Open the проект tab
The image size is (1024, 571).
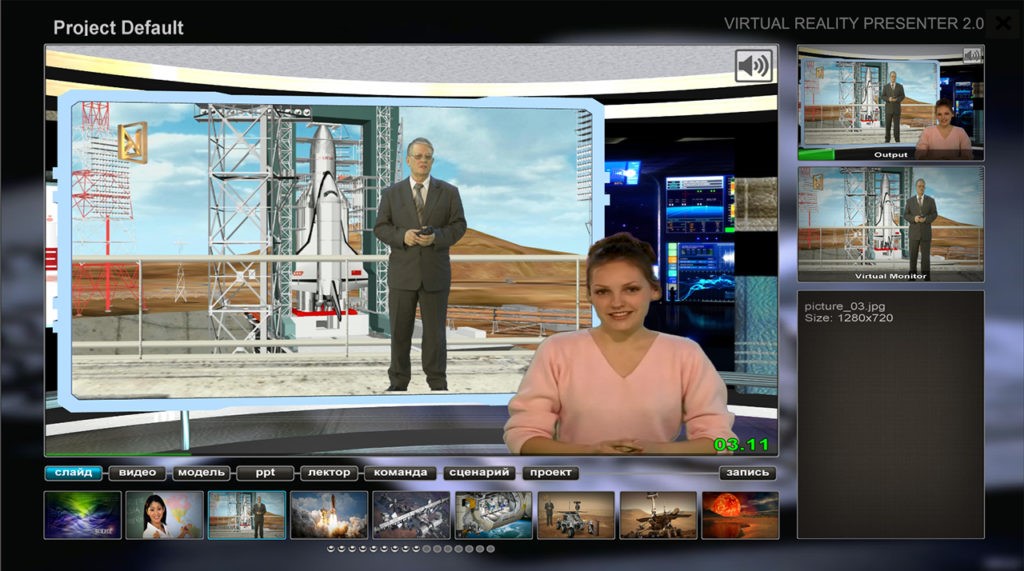(x=550, y=473)
